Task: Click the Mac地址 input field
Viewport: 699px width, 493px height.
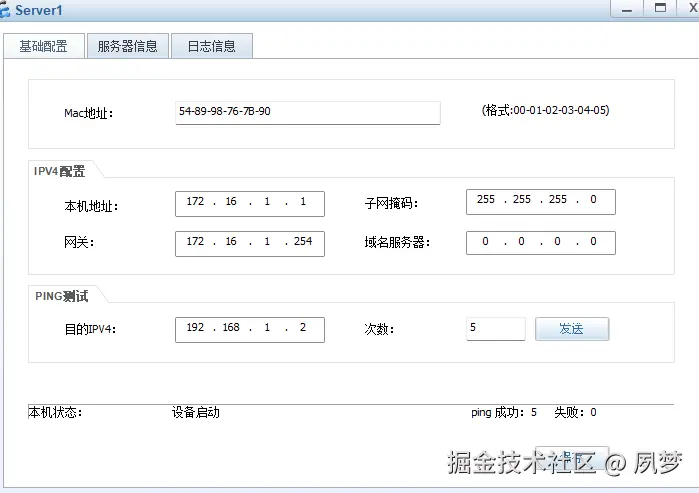Action: pyautogui.click(x=308, y=113)
